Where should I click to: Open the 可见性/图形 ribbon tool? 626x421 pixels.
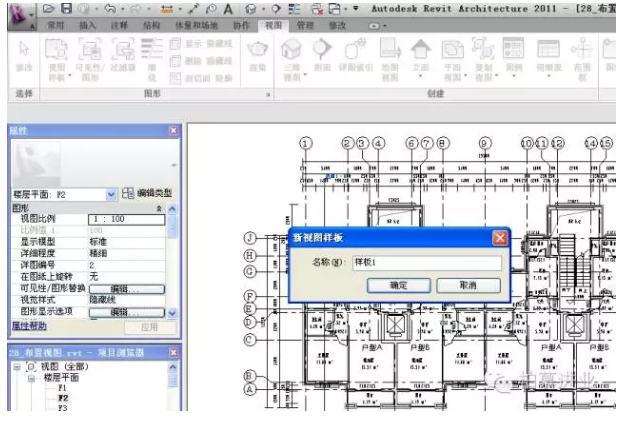pos(90,59)
